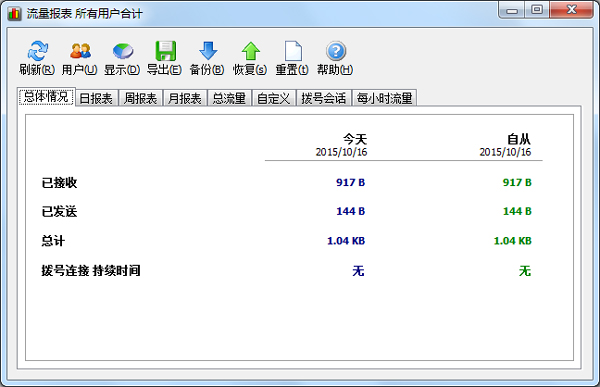Select the Display (显示) toolbar icon
Screen dimensions: 600x387
pos(122,51)
